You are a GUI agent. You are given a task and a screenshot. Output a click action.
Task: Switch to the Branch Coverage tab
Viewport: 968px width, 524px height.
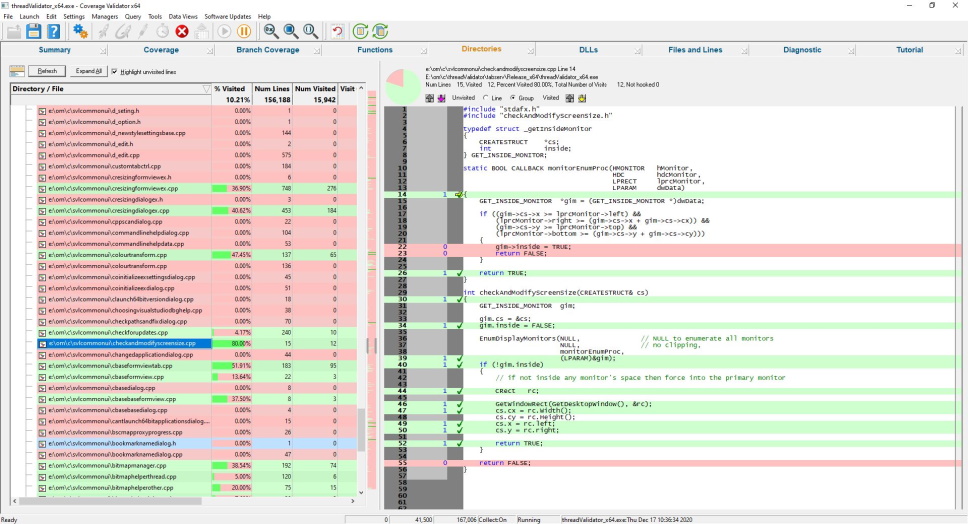(267, 50)
